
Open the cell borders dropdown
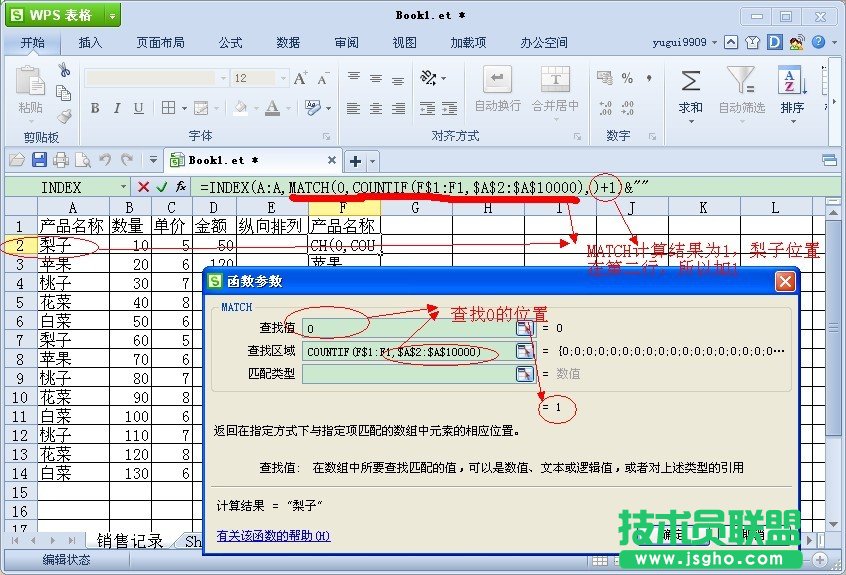point(184,108)
